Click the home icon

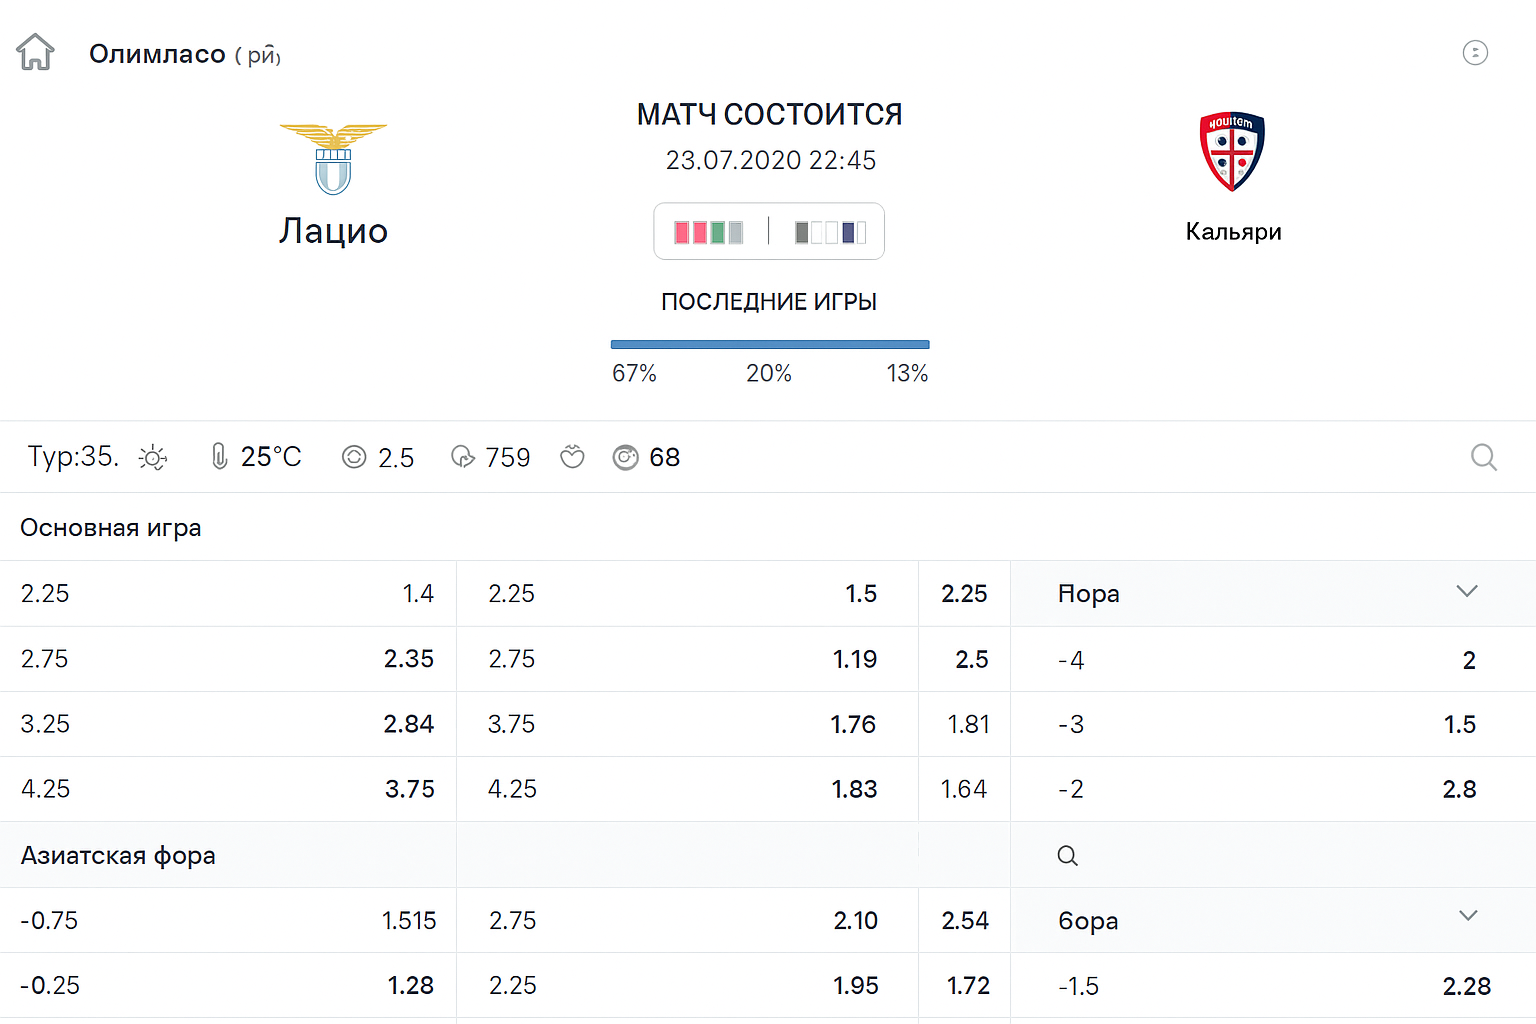[x=36, y=52]
